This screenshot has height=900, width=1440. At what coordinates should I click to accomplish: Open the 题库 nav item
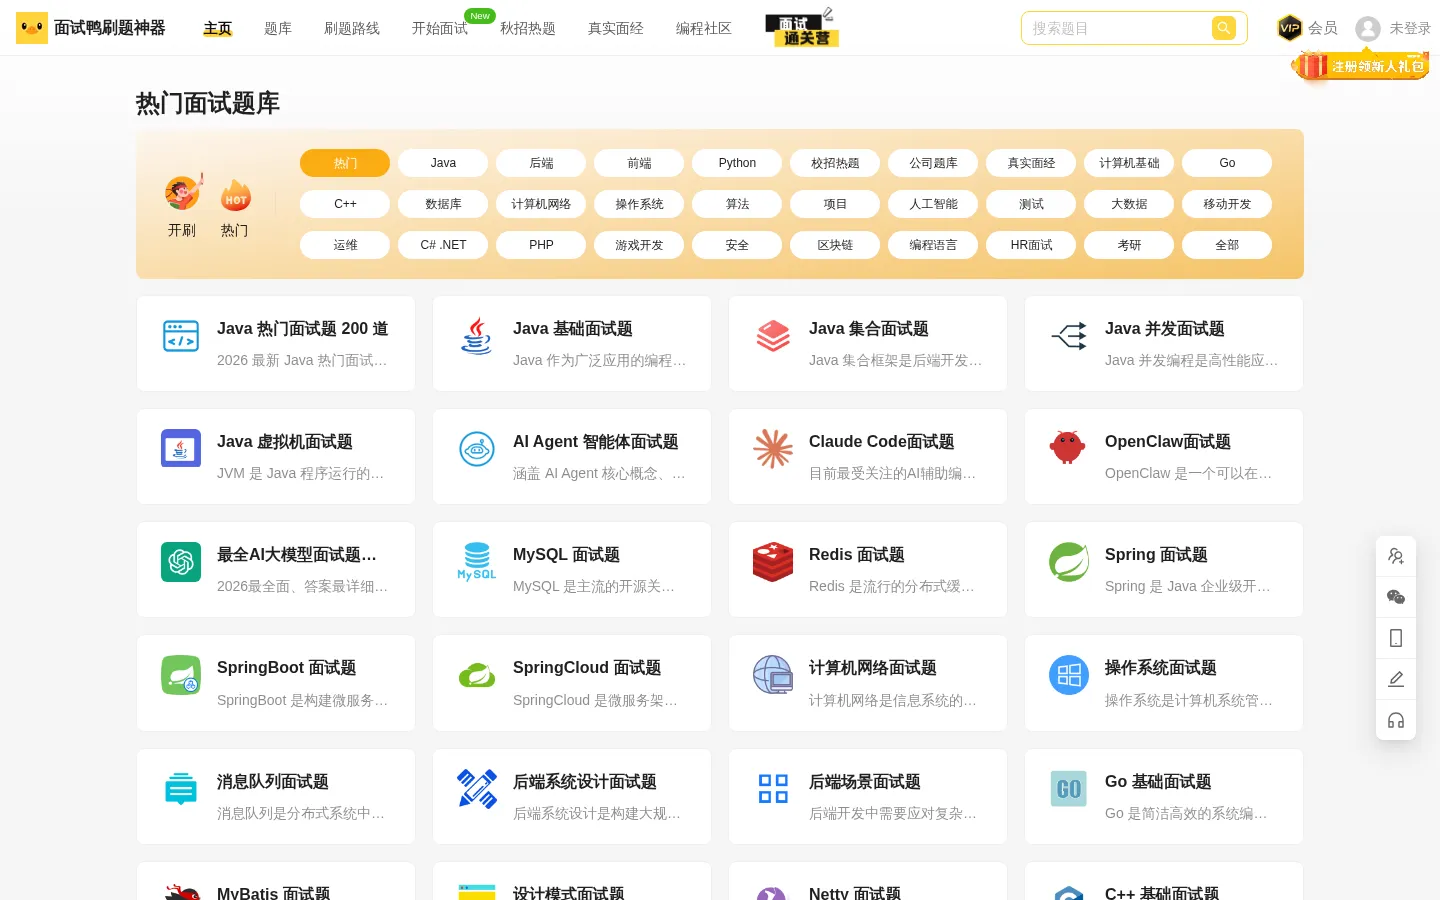pos(278,28)
